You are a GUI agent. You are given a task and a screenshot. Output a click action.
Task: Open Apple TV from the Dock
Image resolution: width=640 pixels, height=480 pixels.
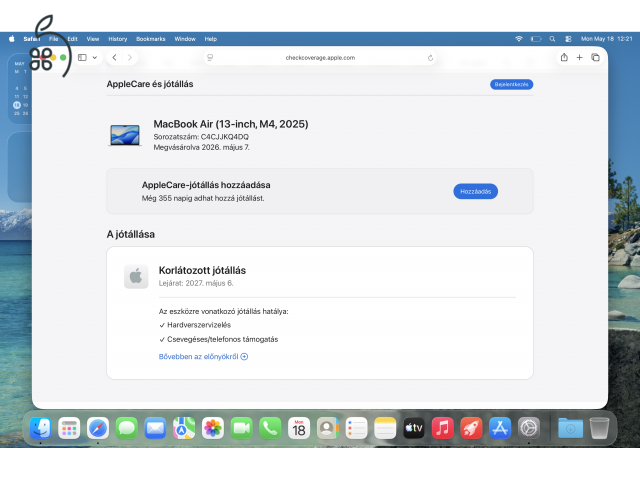pos(414,428)
